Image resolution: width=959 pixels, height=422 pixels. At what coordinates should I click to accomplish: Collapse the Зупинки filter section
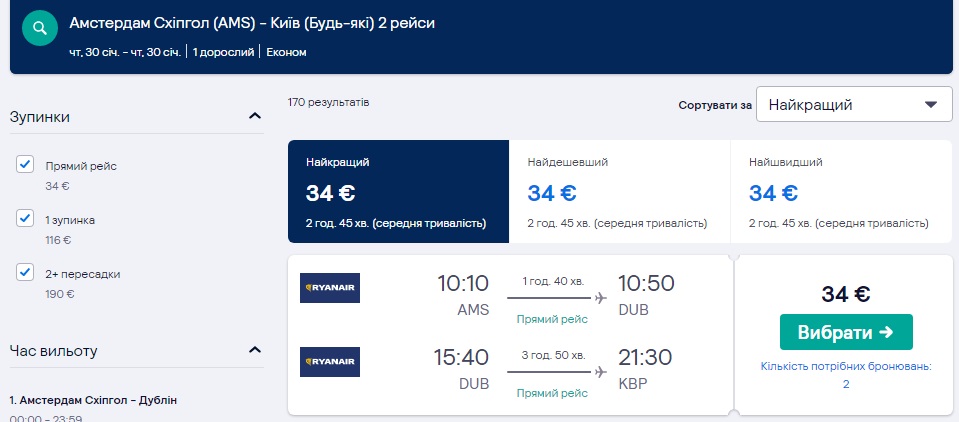pyautogui.click(x=255, y=117)
